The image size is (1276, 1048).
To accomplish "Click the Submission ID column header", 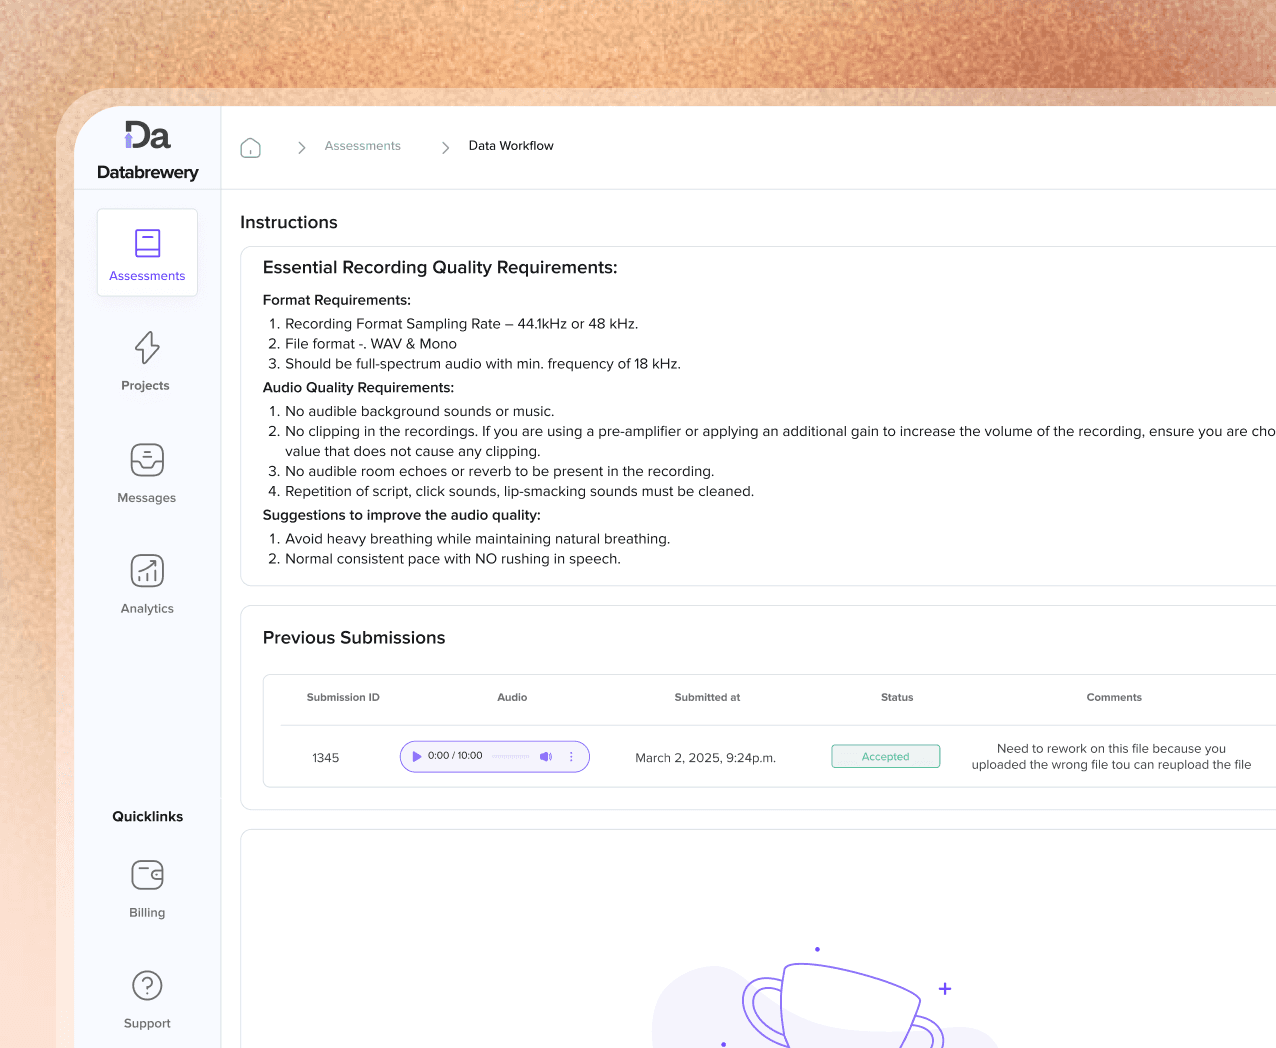I will (343, 698).
